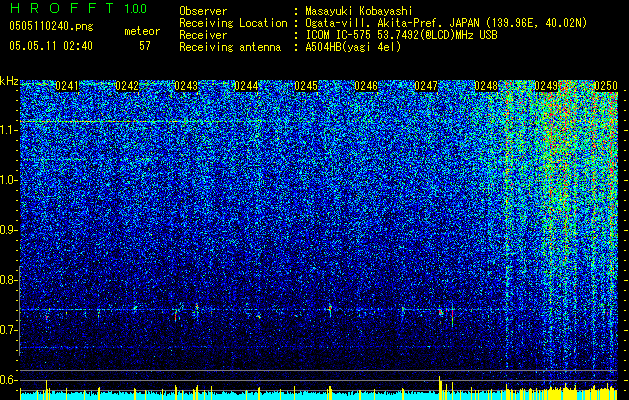This screenshot has width=629, height=400.
Task: Click the 'Receiver' field label
Action: click(203, 35)
